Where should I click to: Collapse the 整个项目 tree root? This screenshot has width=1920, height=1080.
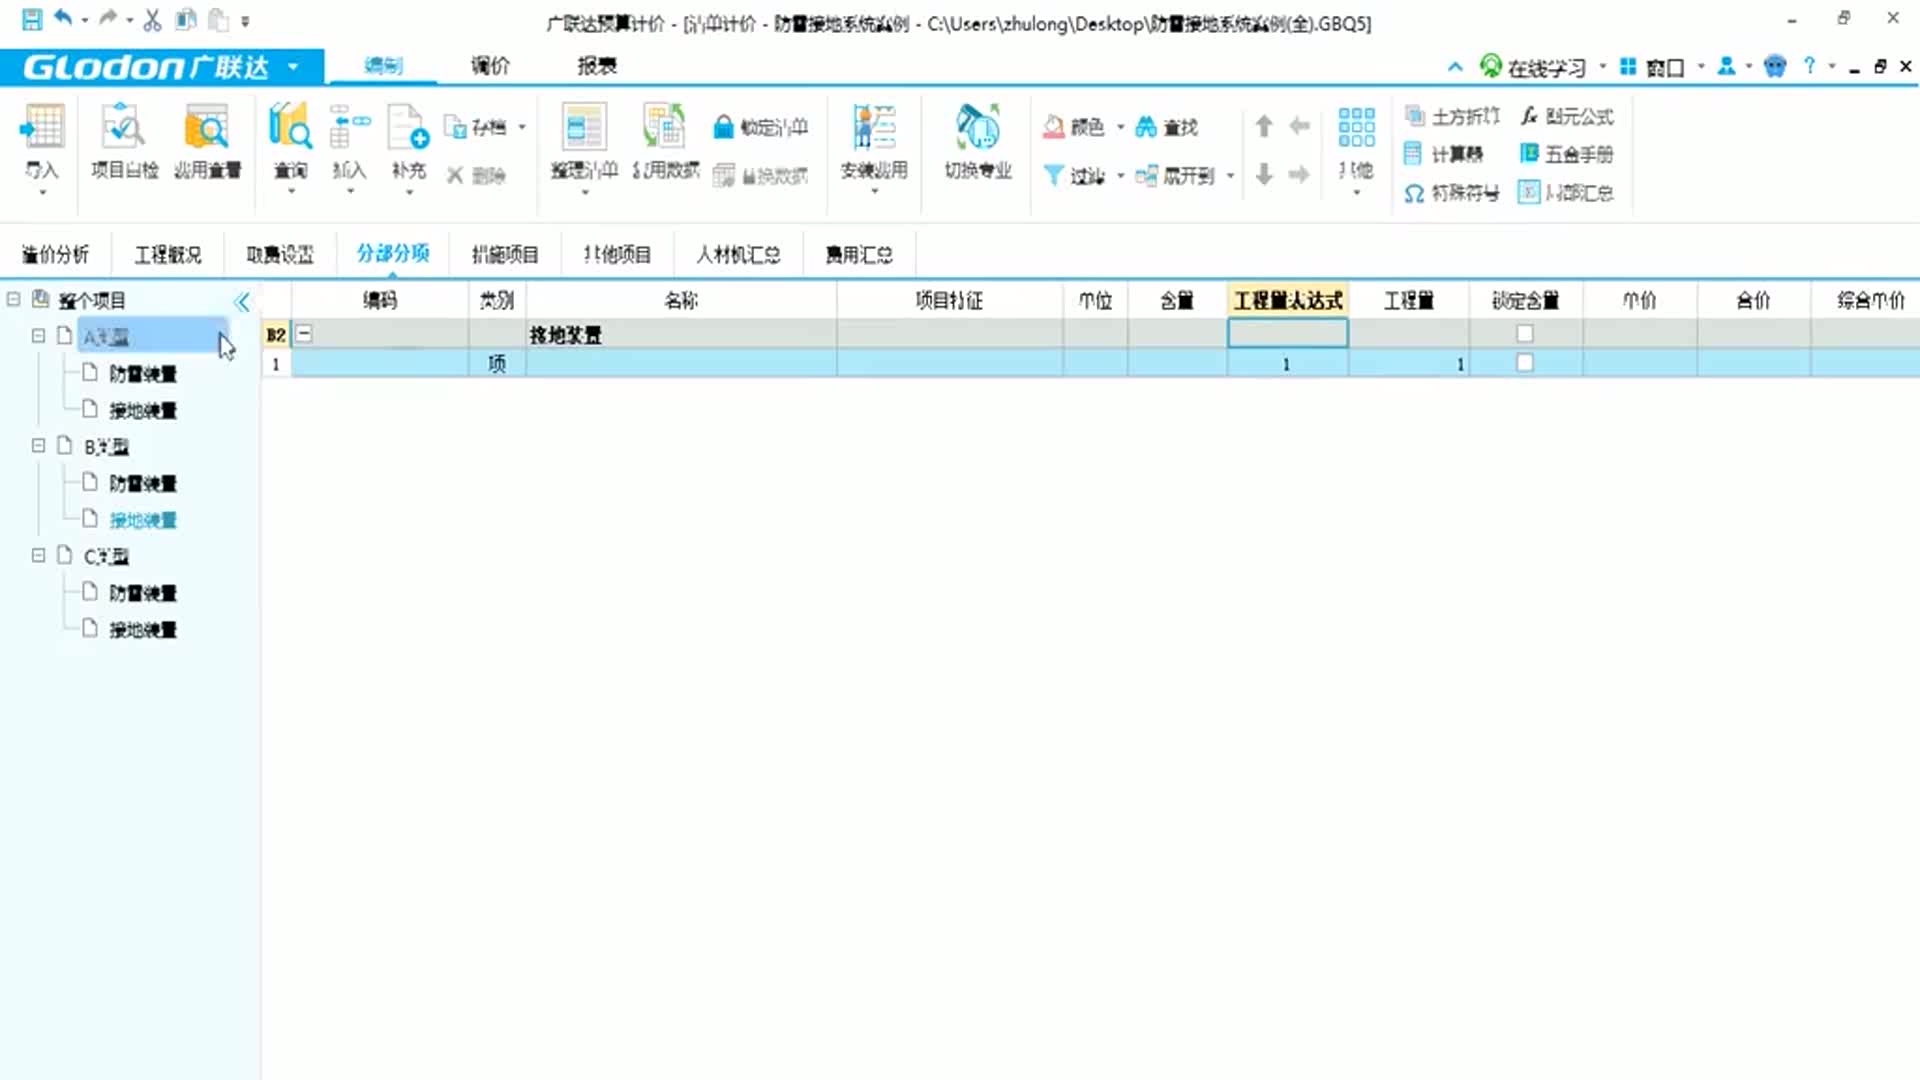coord(13,299)
